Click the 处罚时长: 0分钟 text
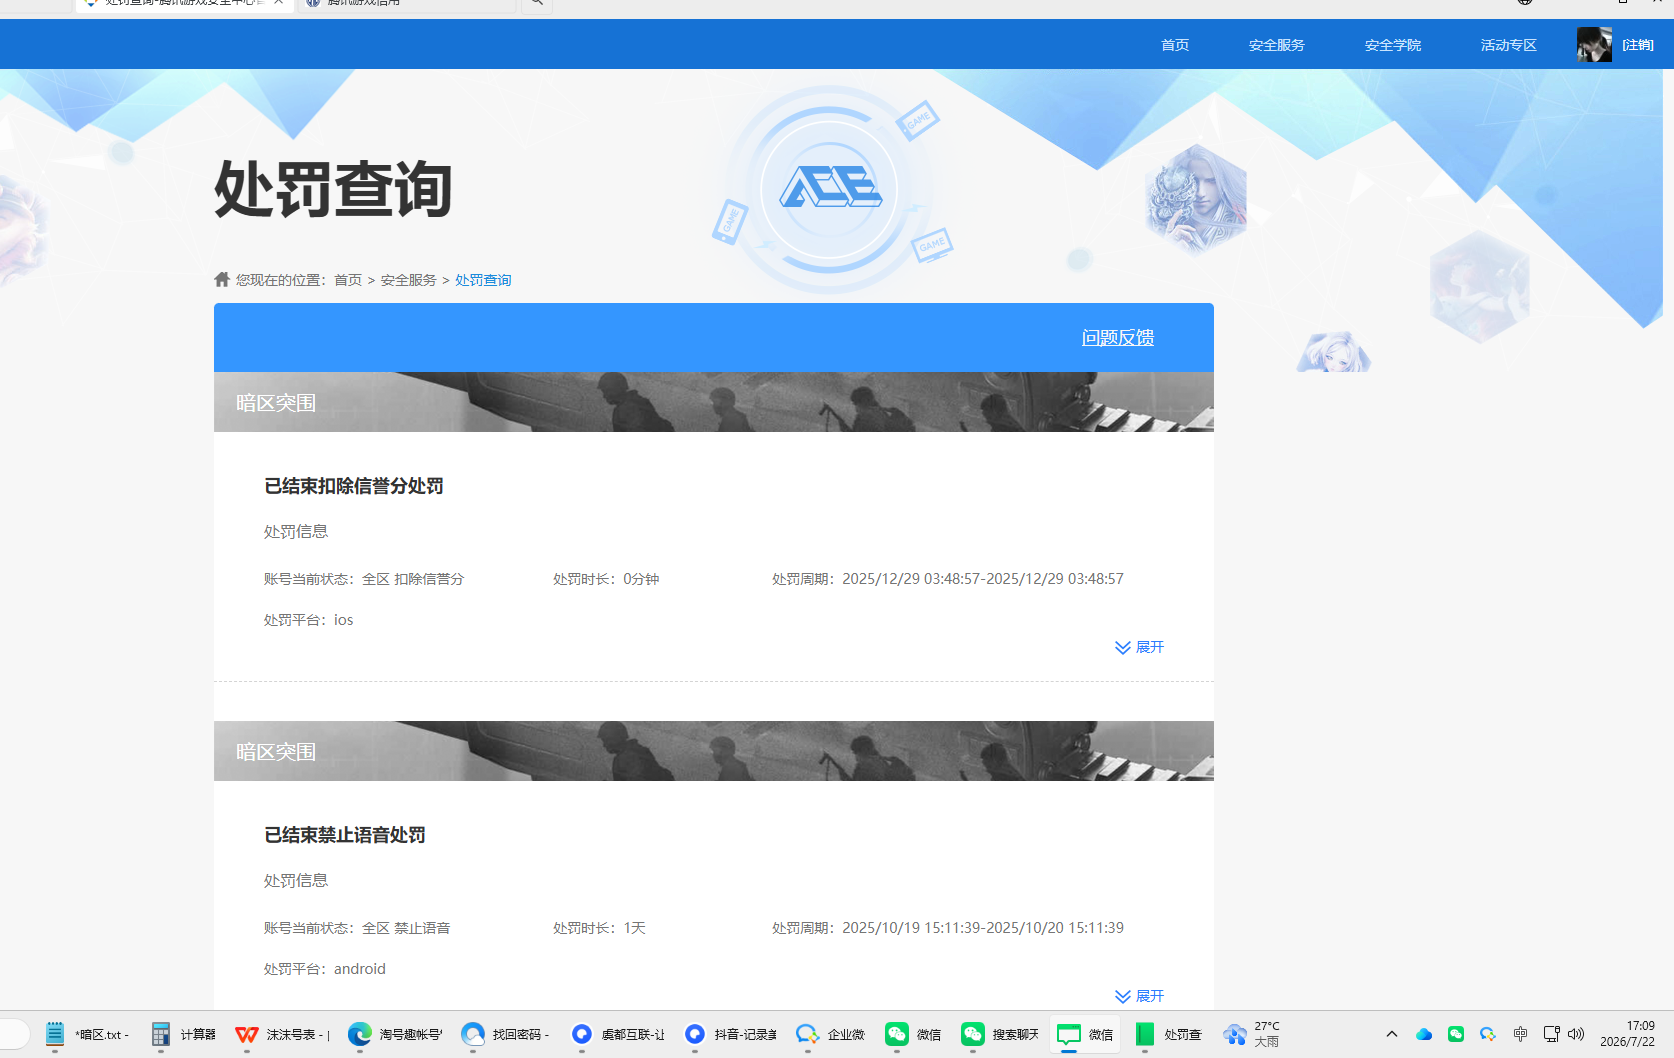This screenshot has height=1058, width=1674. click(606, 579)
